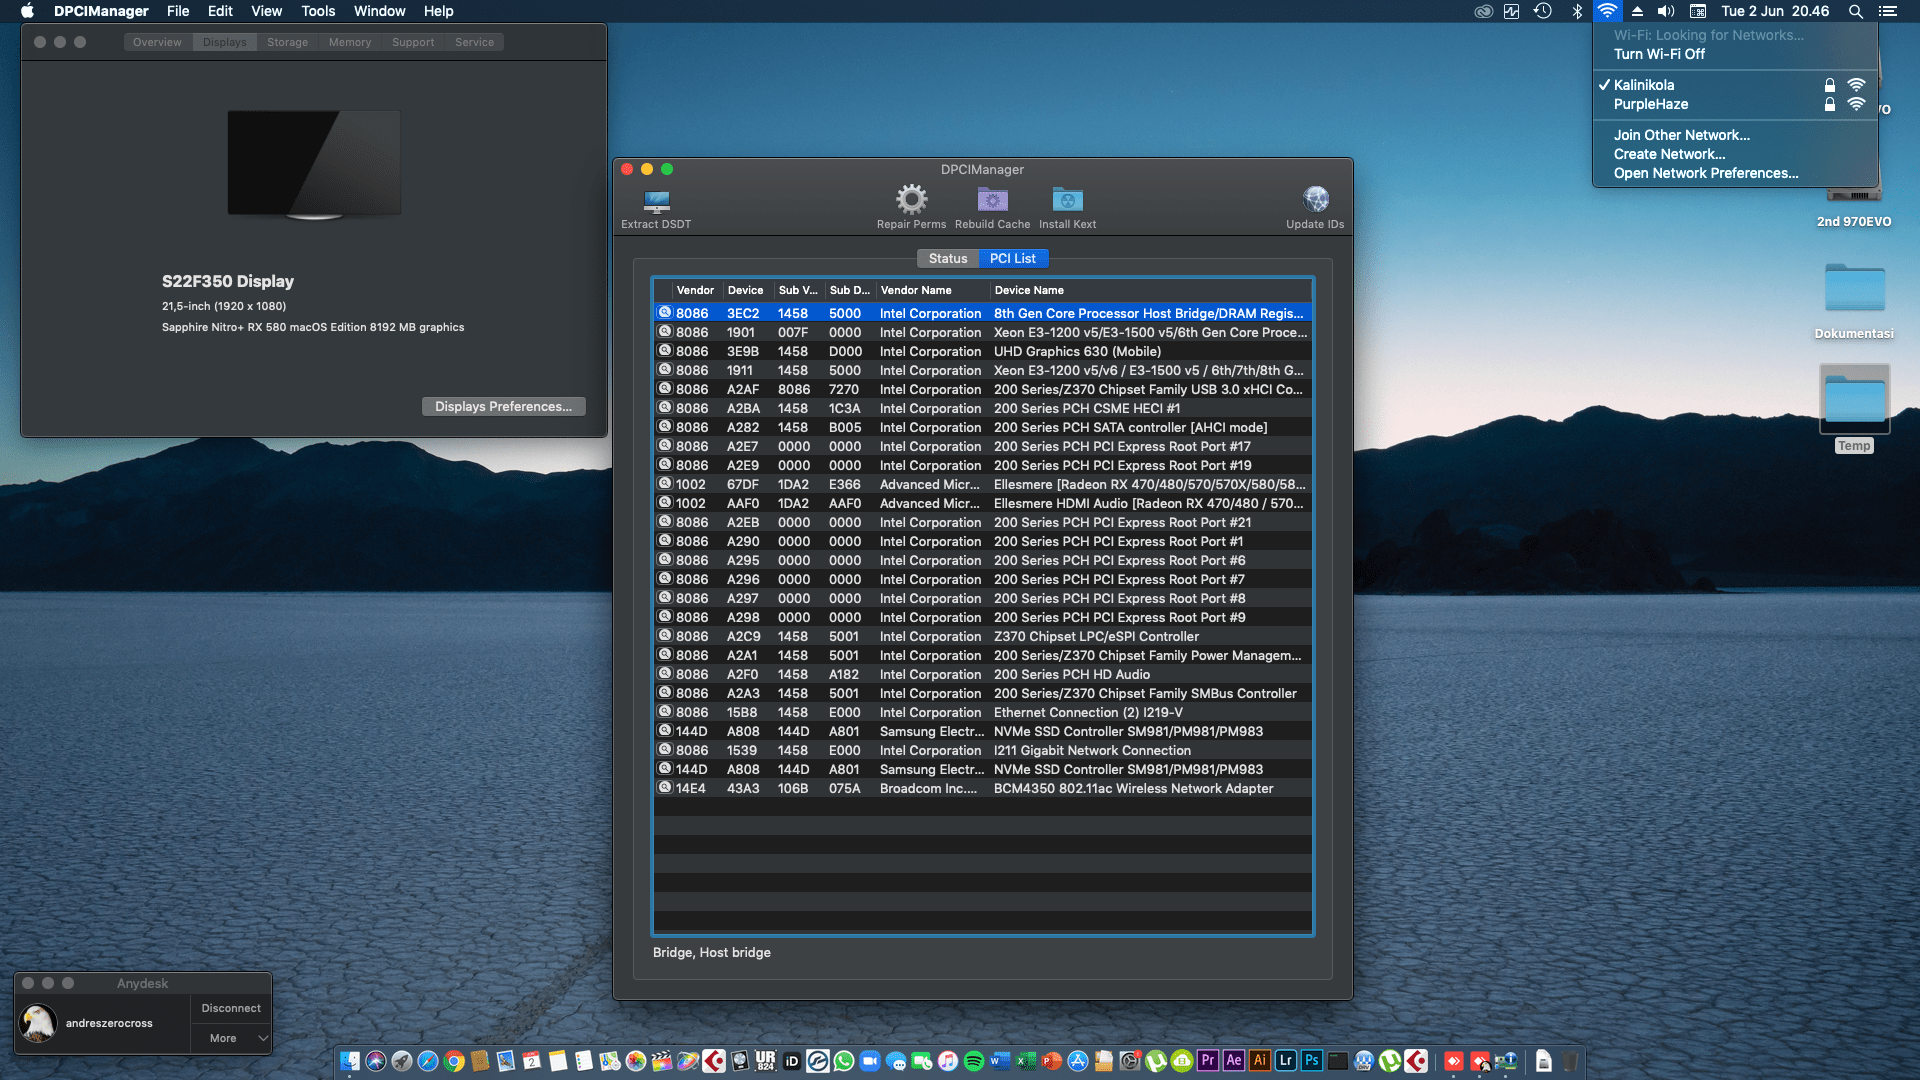
Task: Launch Photoshop from the Dock
Action: pyautogui.click(x=1312, y=1061)
